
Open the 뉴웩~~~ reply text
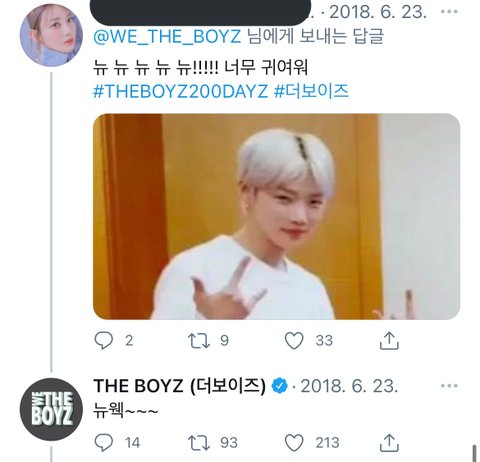point(125,412)
